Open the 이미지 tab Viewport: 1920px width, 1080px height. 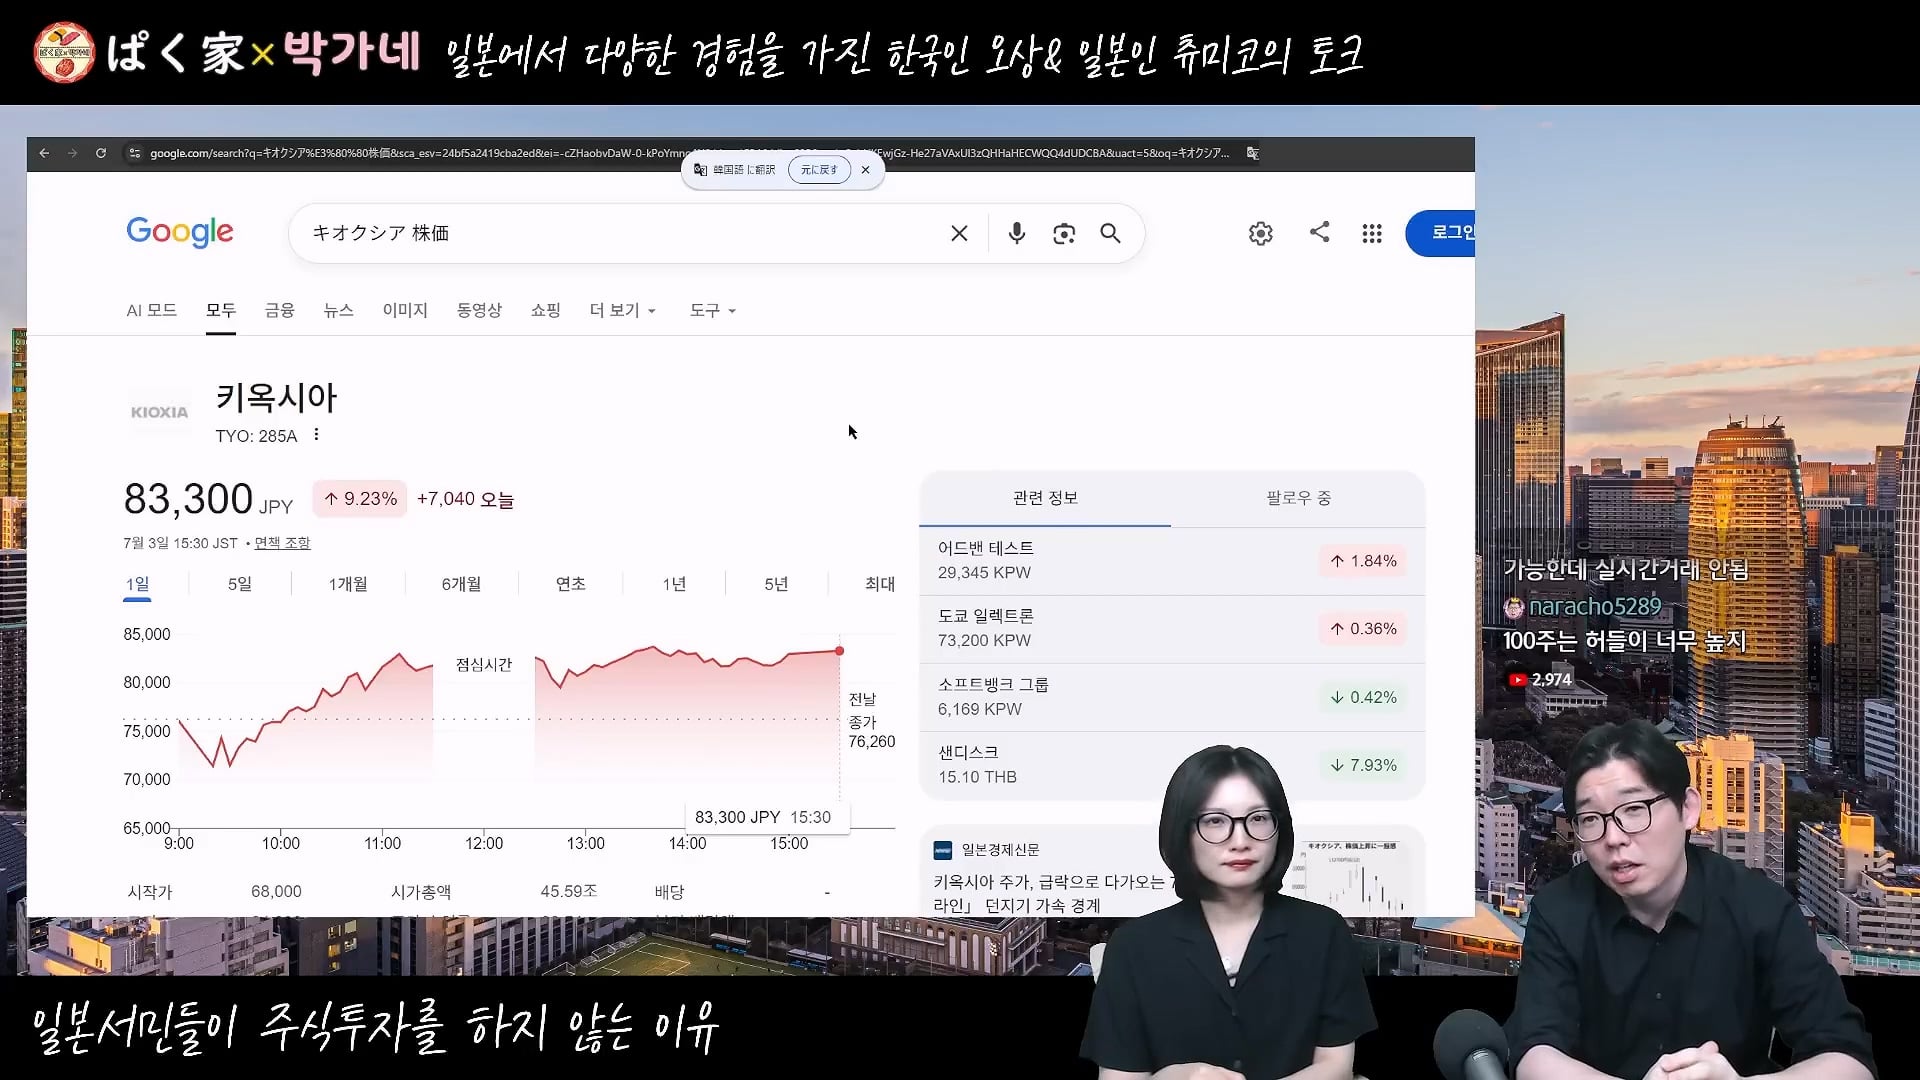[x=405, y=310]
